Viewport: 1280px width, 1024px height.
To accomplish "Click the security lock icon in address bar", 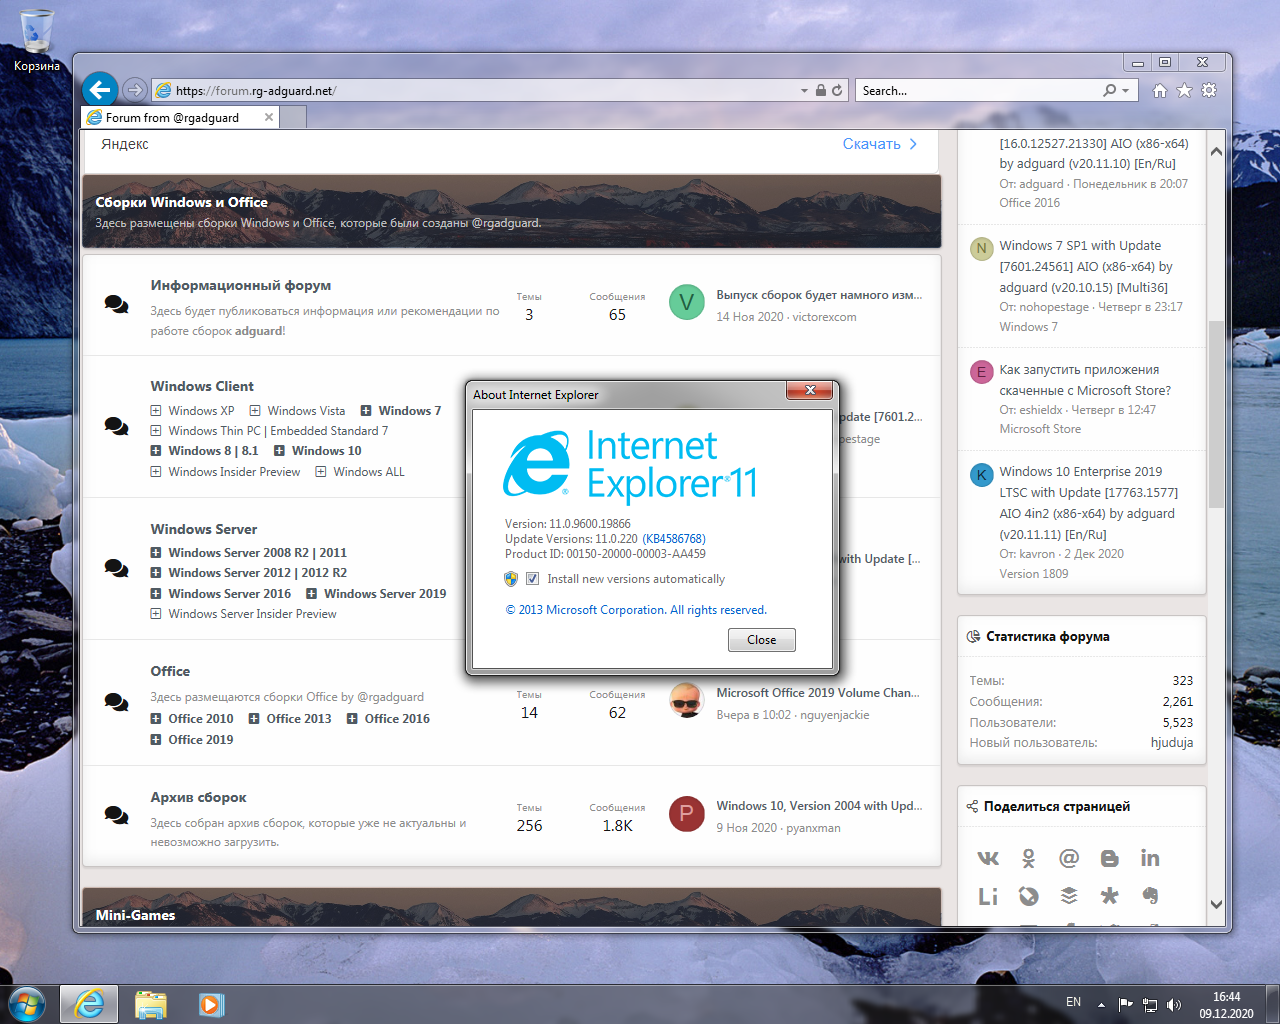I will click(821, 90).
